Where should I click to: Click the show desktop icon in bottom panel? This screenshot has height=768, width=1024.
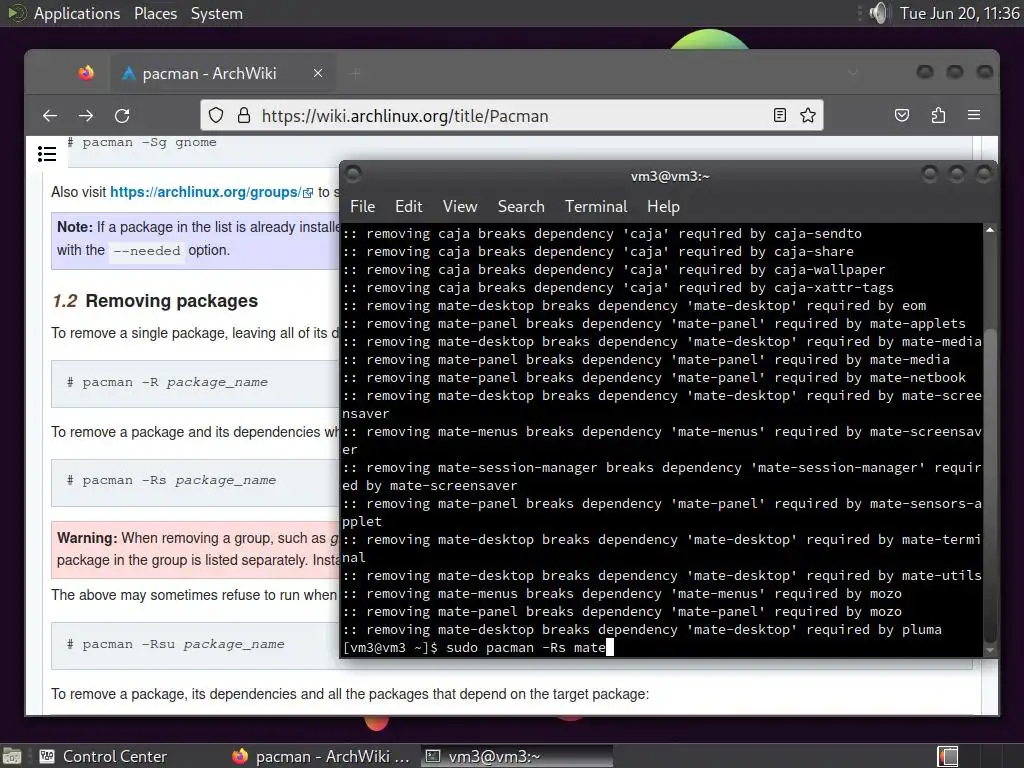[x=12, y=756]
